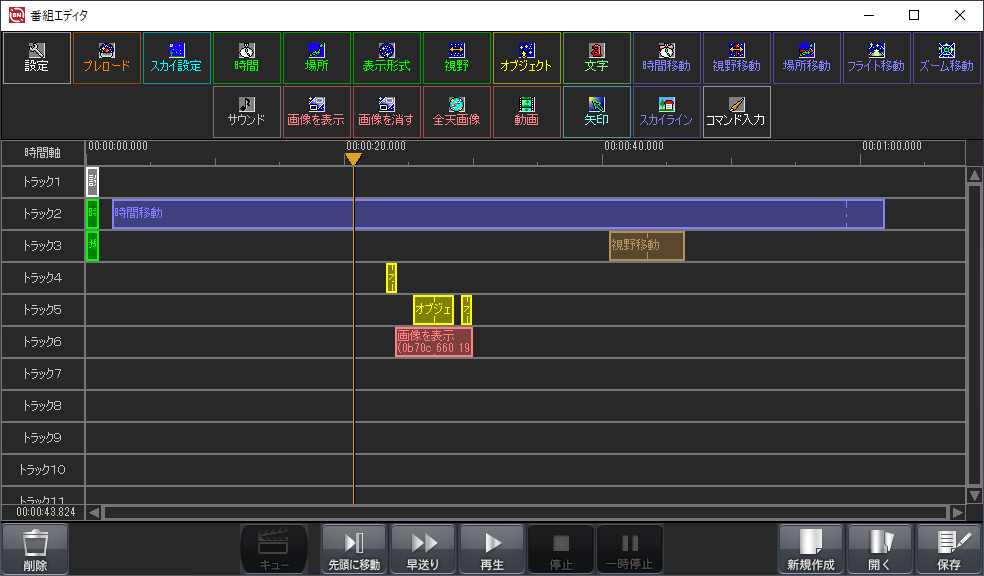Select the 視野移動 clip on Track 3

click(x=647, y=246)
